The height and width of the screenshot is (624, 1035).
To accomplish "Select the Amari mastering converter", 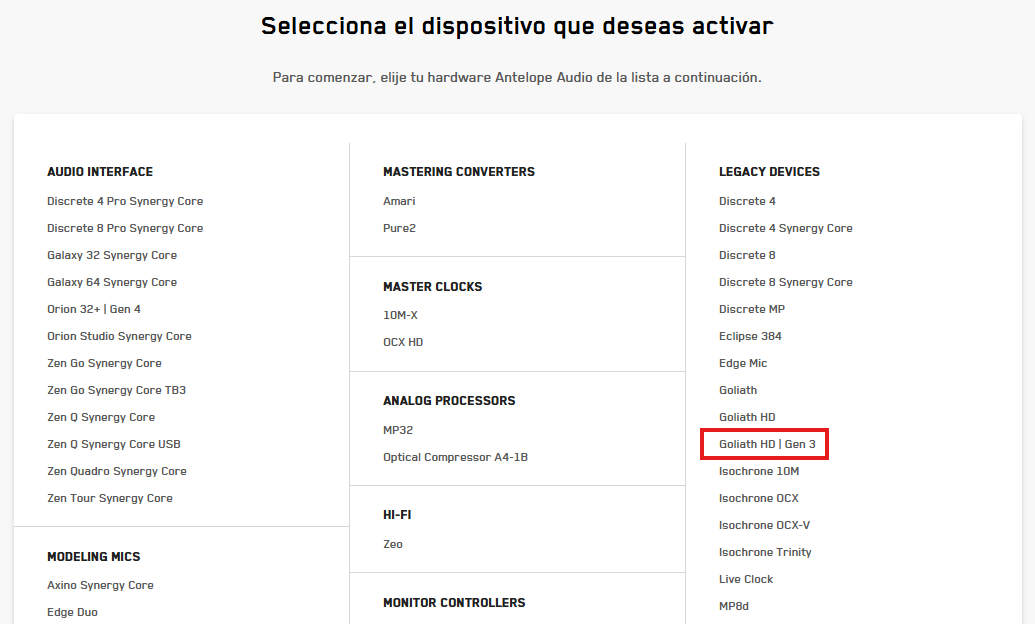I will [399, 201].
